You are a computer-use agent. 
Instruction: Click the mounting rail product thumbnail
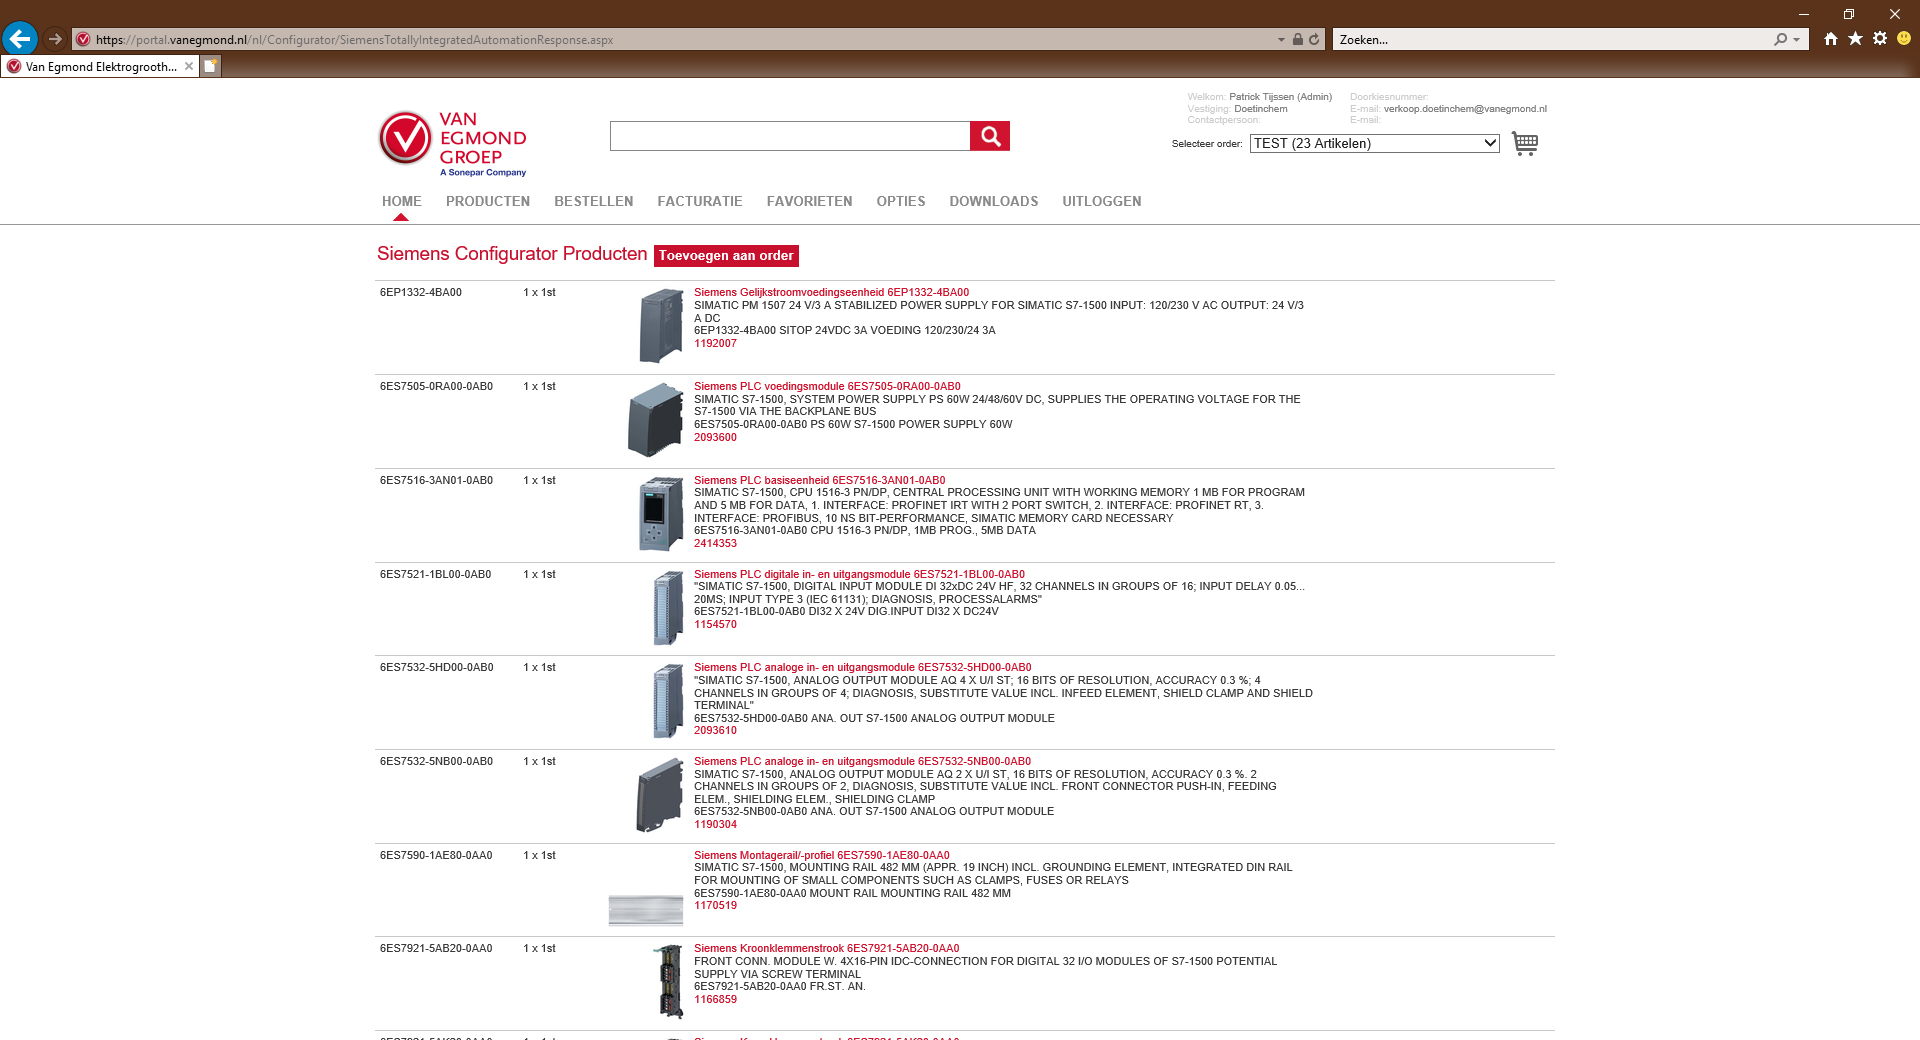[x=646, y=910]
